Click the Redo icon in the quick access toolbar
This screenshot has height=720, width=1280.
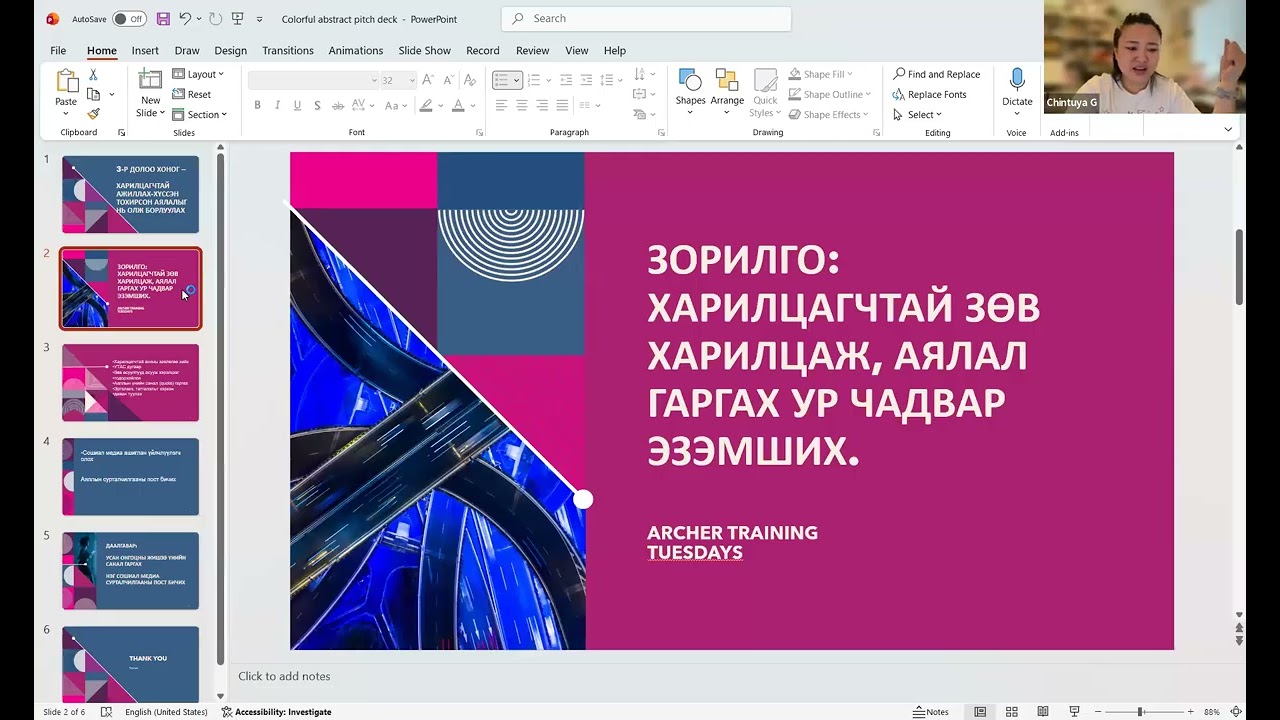tap(213, 19)
